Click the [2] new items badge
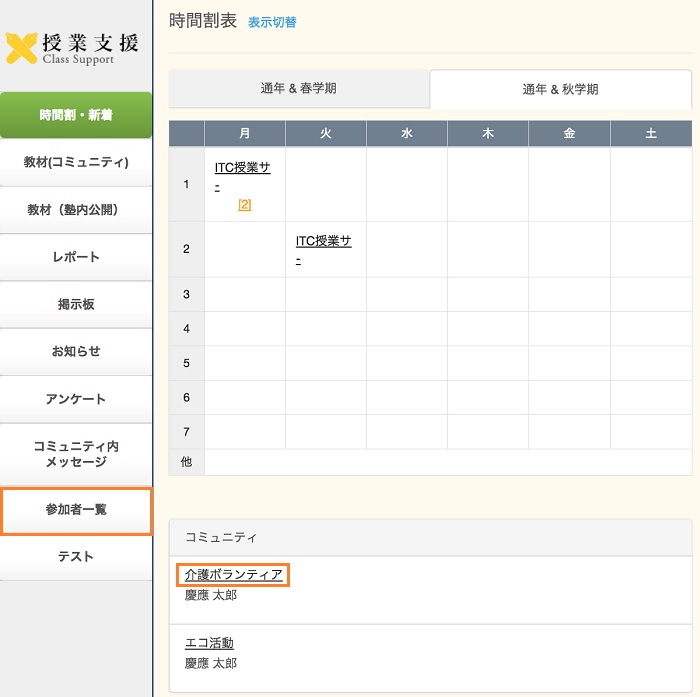The image size is (700, 697). pos(245,205)
